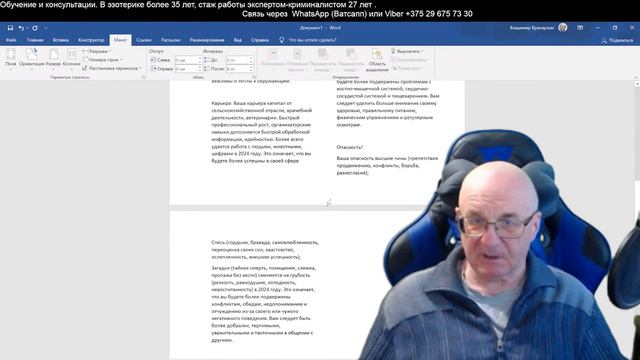Viewport: 640px width, 360px height.
Task: Increase the Справа indent with spinner arrow
Action: (x=200, y=67)
